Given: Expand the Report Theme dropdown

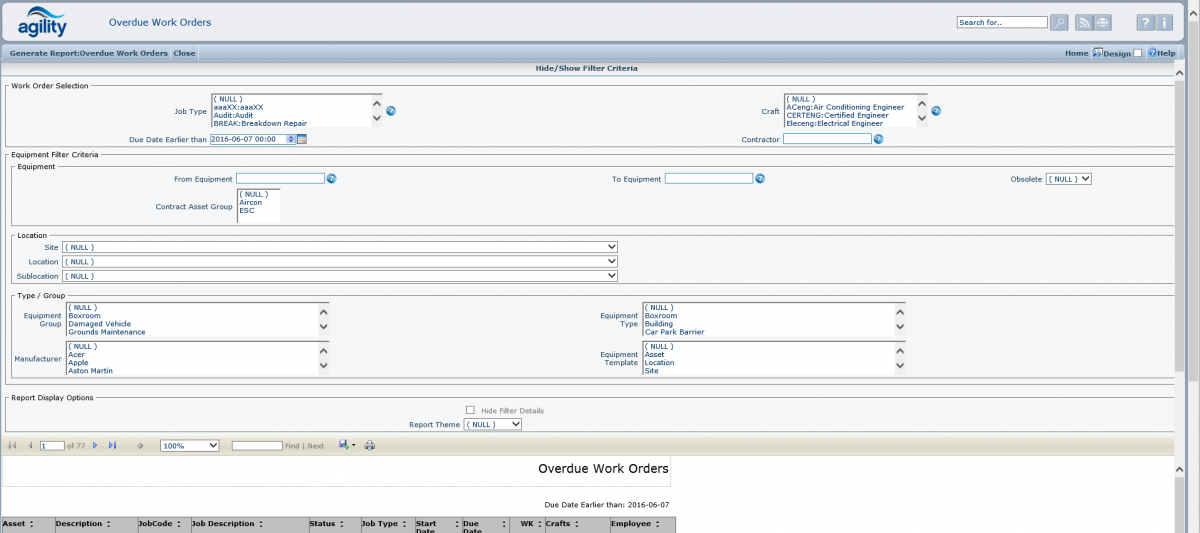Looking at the screenshot, I should click(x=493, y=424).
